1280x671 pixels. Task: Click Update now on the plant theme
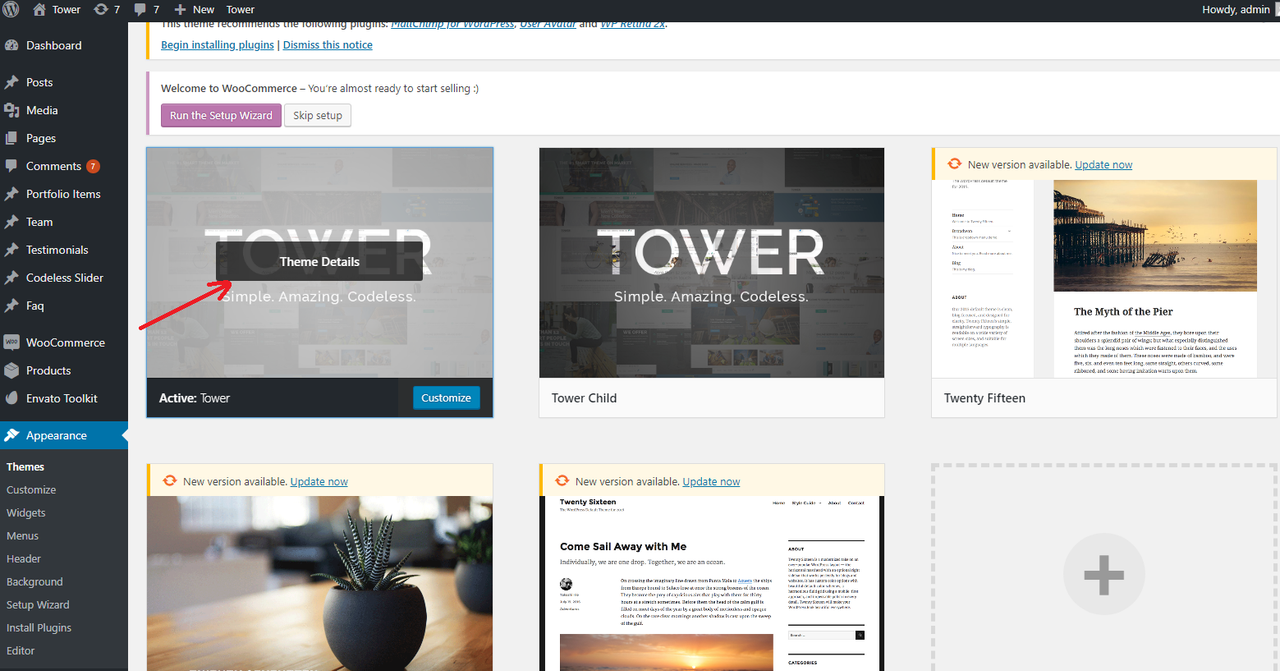point(320,482)
